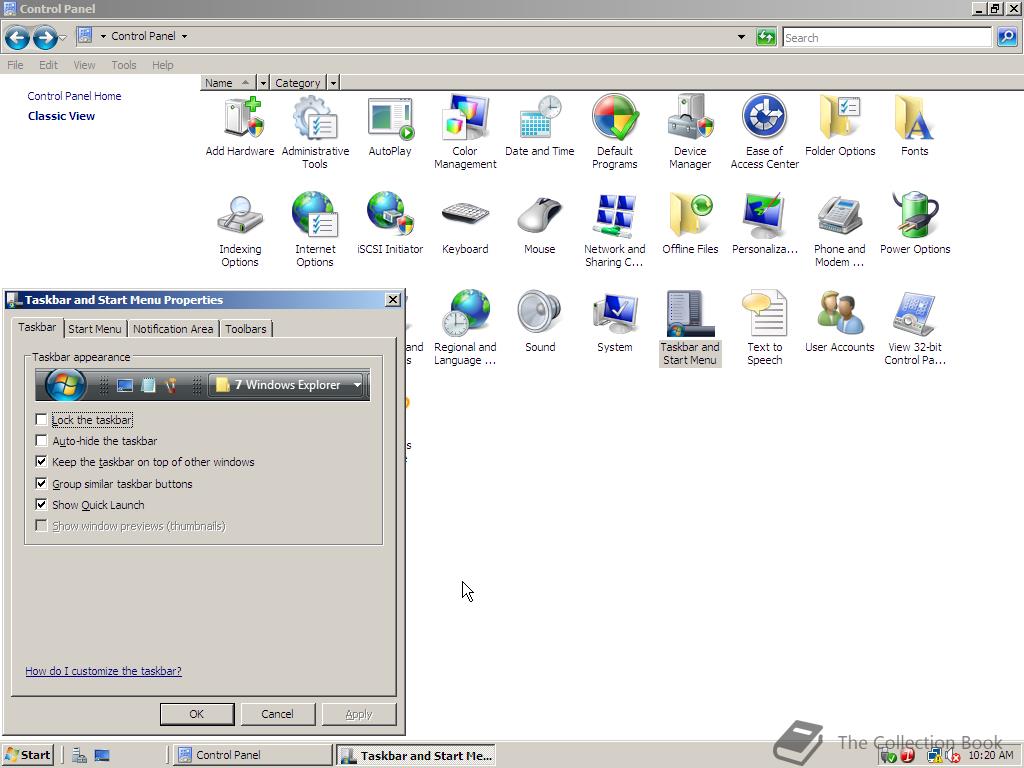
Task: Open the Help menu
Action: coord(163,65)
